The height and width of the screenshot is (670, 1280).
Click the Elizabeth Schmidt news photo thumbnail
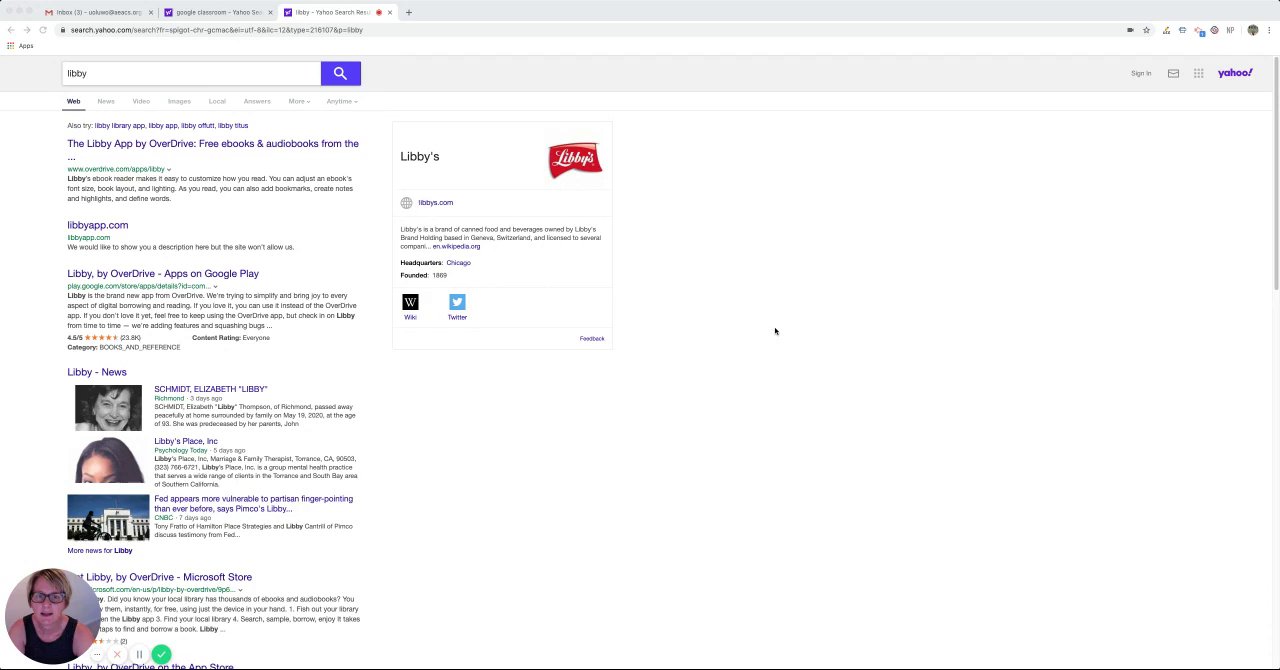[108, 407]
